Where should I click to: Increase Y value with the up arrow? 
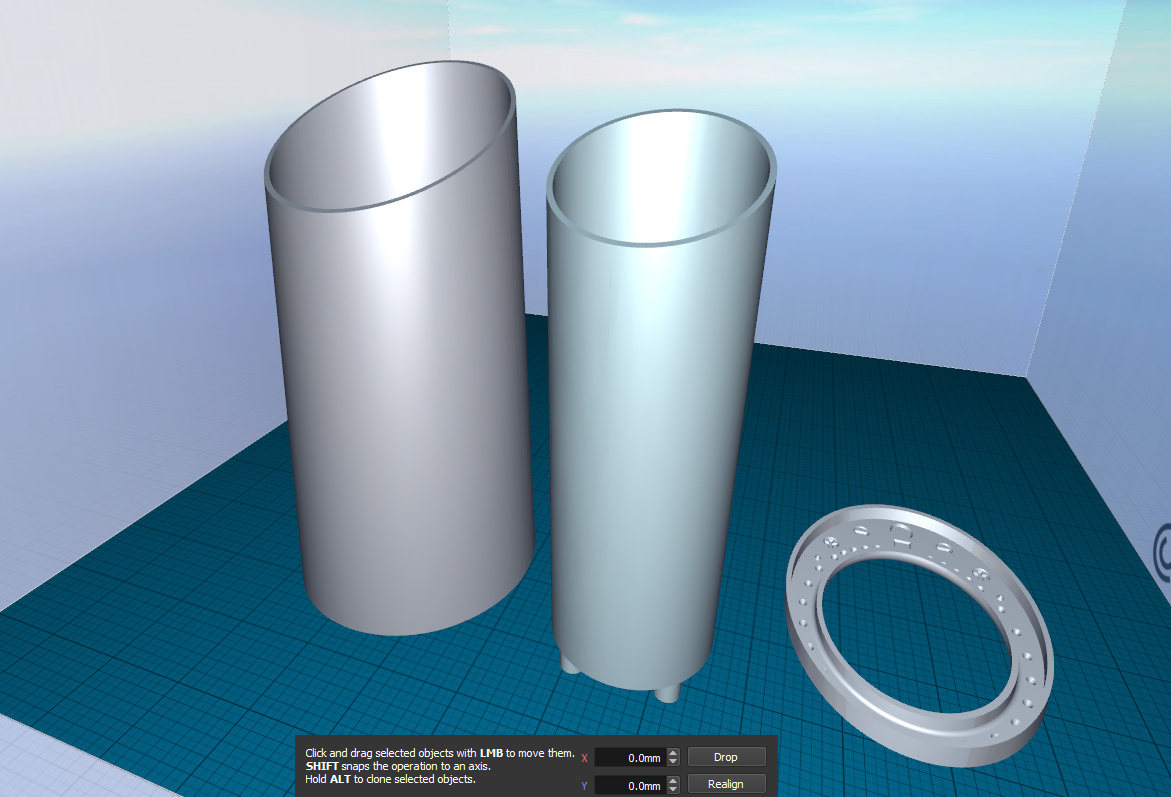pyautogui.click(x=673, y=781)
